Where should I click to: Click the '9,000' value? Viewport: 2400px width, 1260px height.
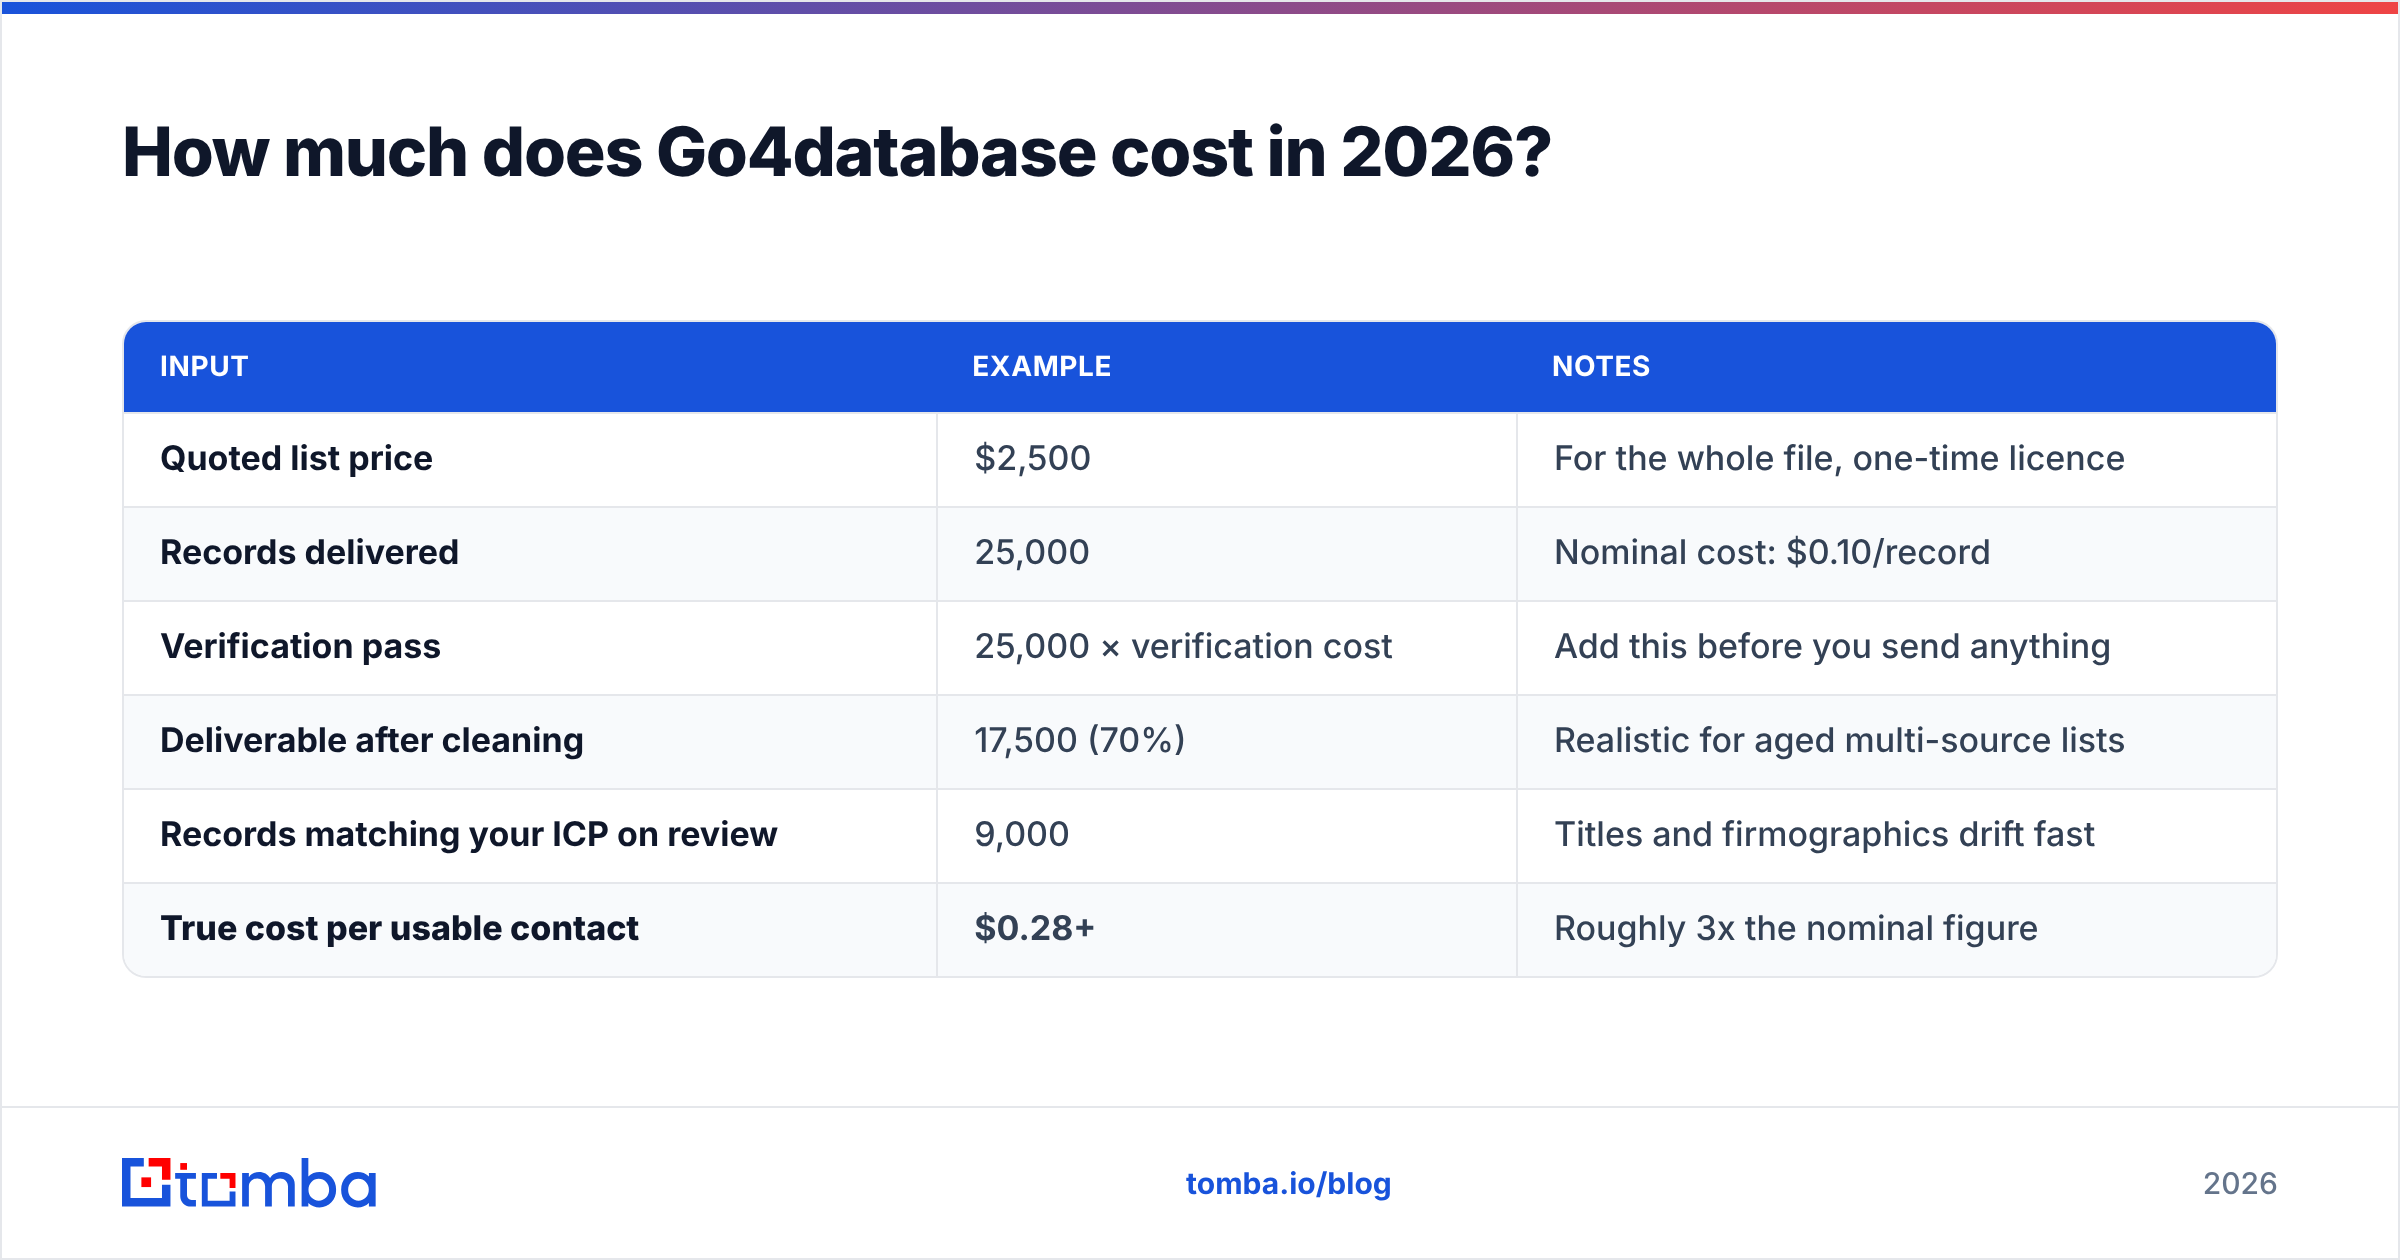[1022, 834]
